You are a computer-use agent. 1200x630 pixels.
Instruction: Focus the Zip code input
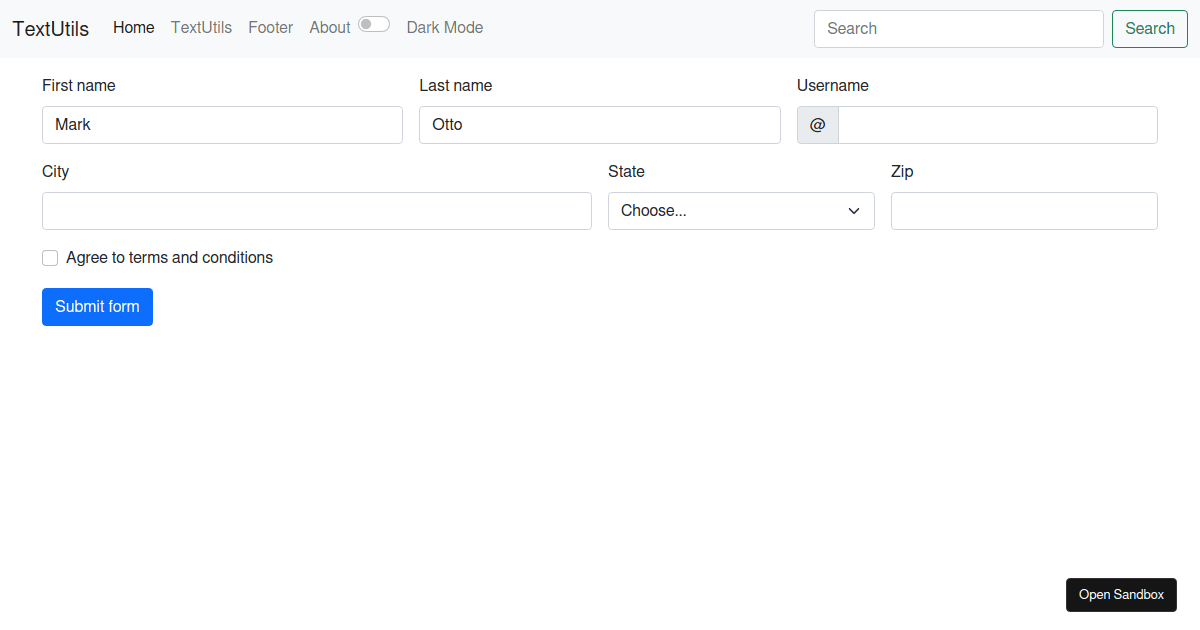point(1023,211)
